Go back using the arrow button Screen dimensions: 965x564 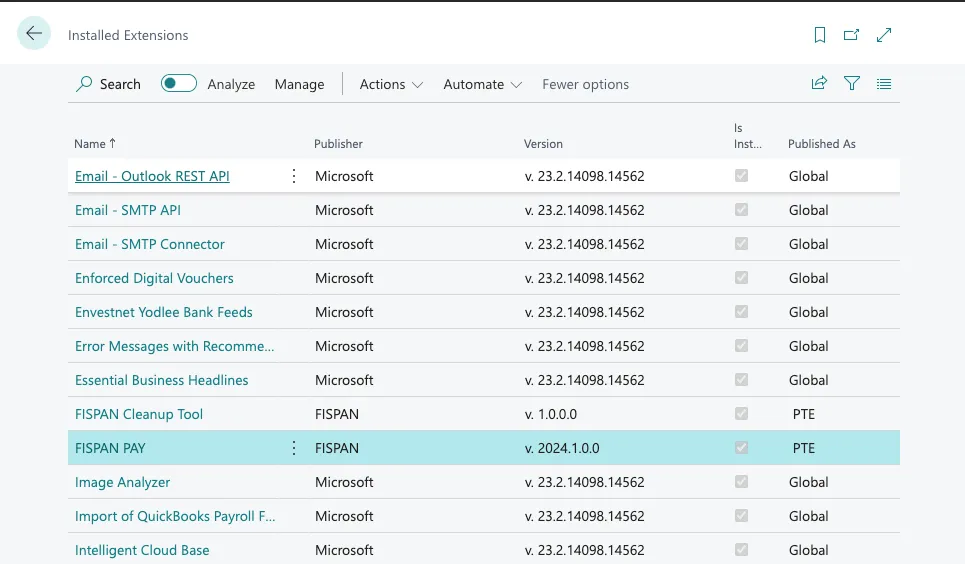point(34,33)
